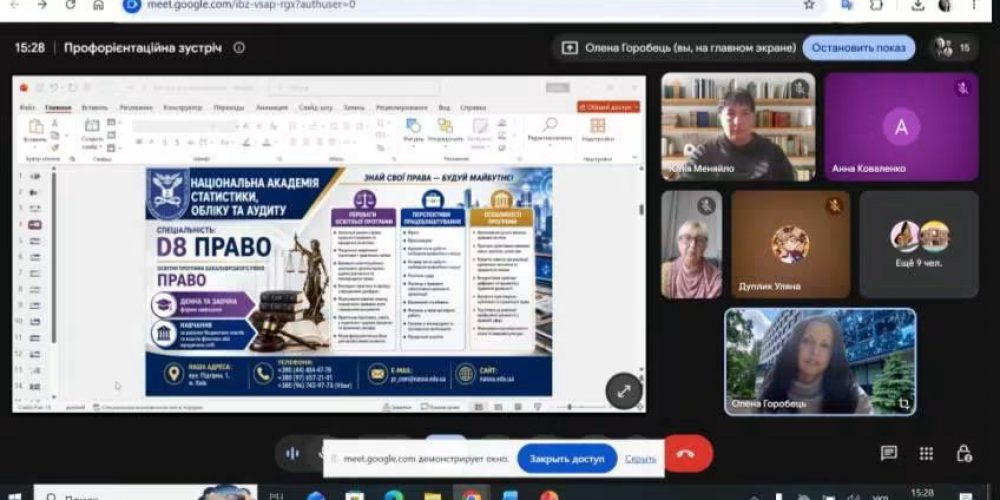Open the Файл menu in PowerPoint
Screen dimensions: 1000x500
(27, 107)
